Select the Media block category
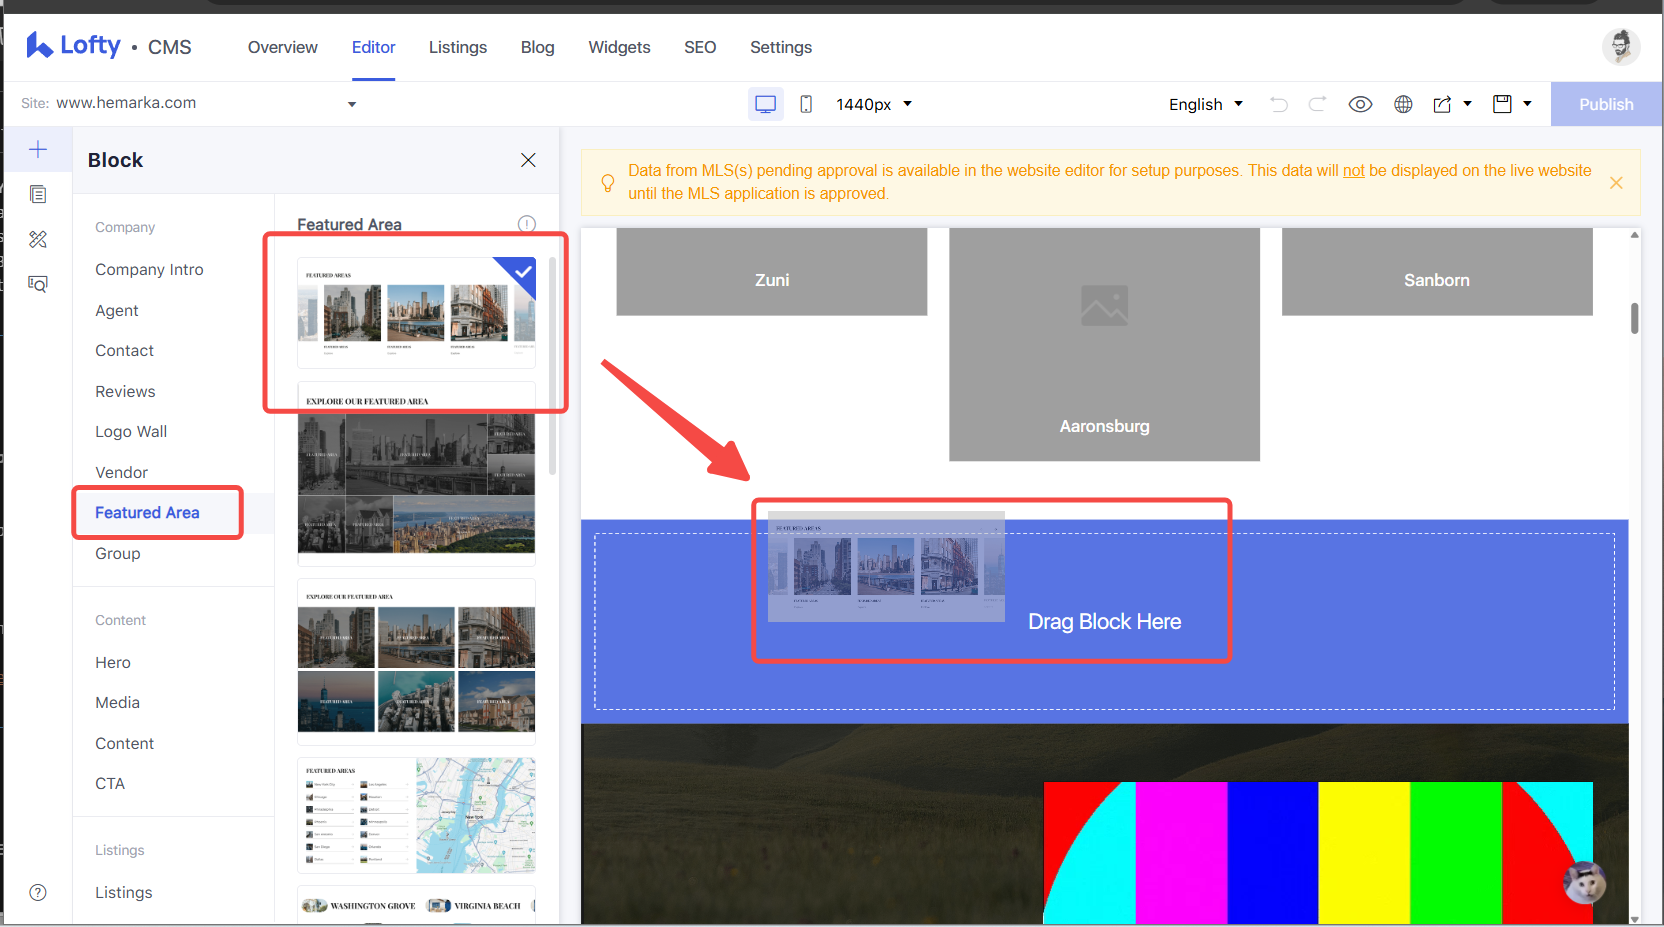 point(117,703)
